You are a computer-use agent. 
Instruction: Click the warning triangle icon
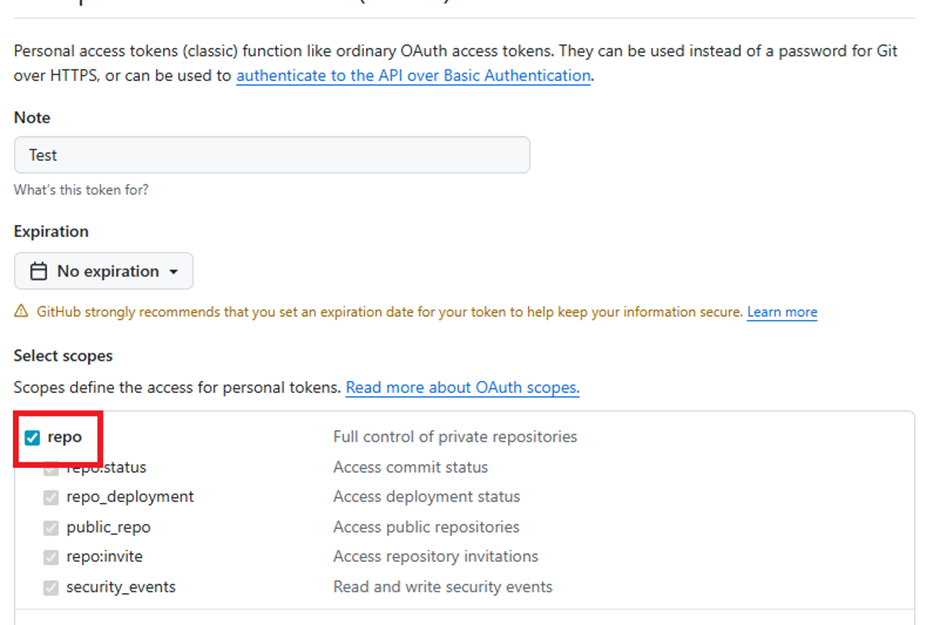[x=22, y=311]
